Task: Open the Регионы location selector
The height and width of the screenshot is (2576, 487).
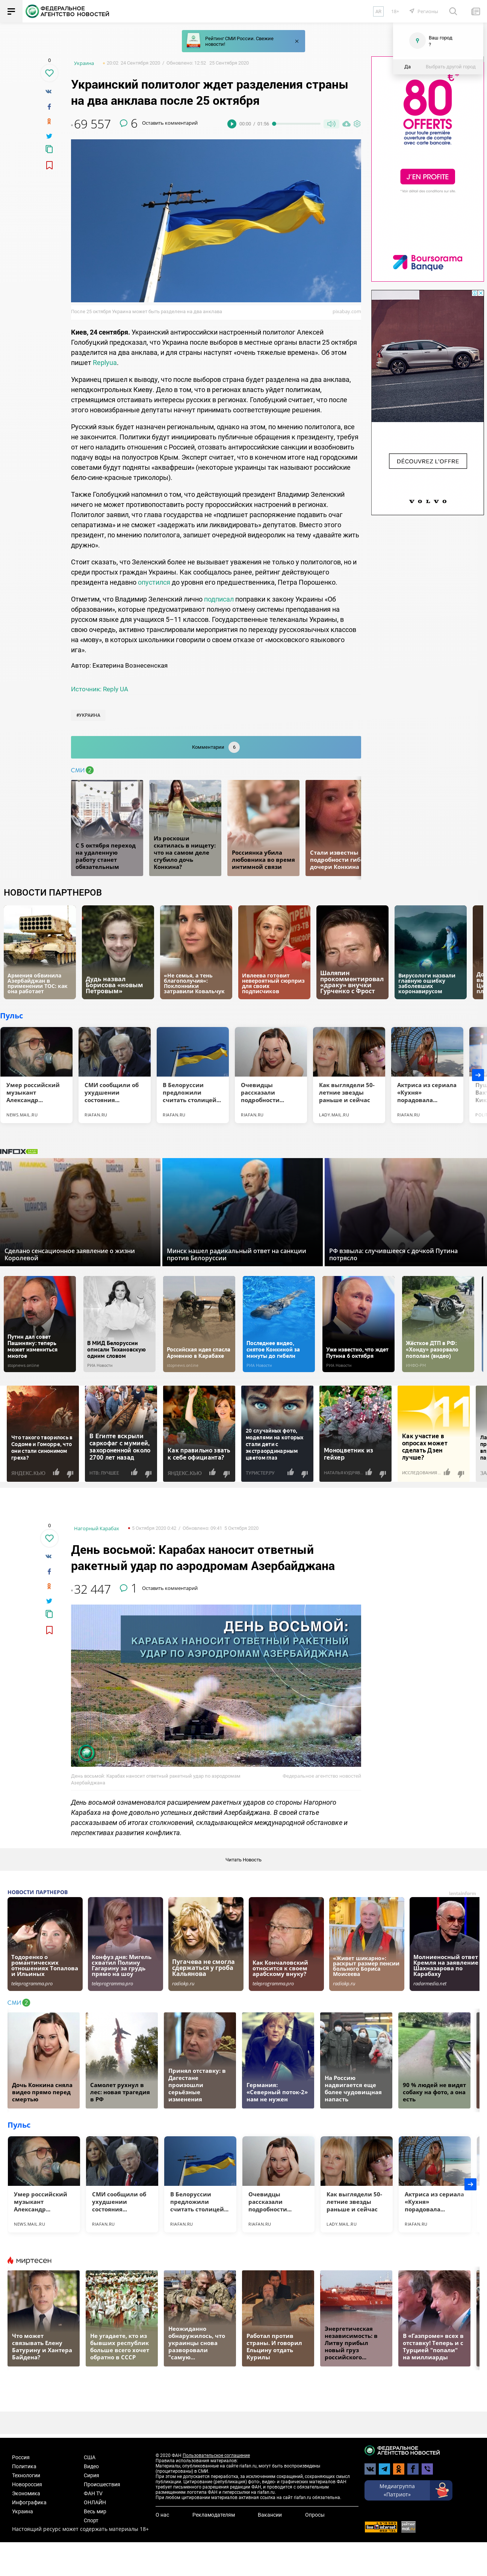Action: 424,11
